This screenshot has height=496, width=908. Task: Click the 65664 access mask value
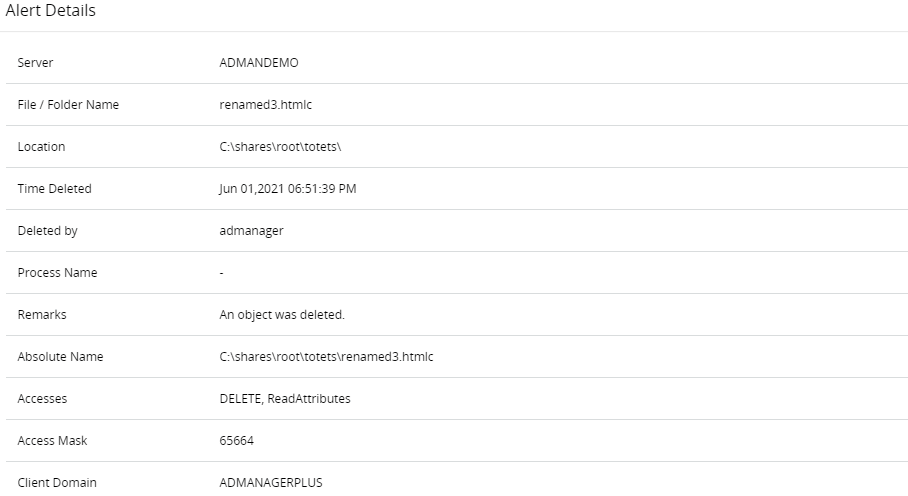coord(236,441)
